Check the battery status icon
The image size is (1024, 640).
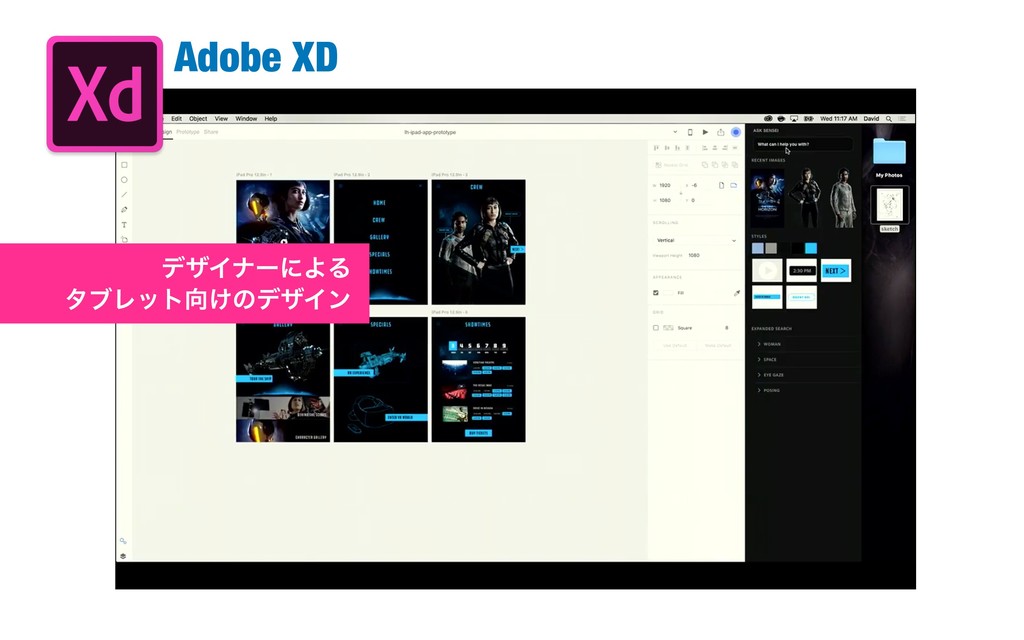click(x=808, y=119)
